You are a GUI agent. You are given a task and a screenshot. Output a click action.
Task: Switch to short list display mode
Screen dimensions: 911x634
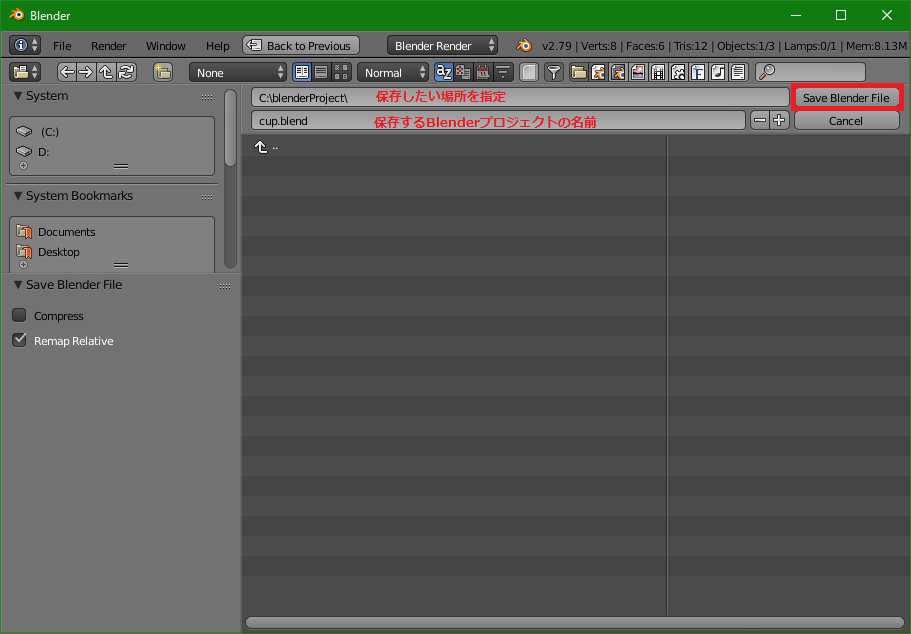pyautogui.click(x=302, y=73)
